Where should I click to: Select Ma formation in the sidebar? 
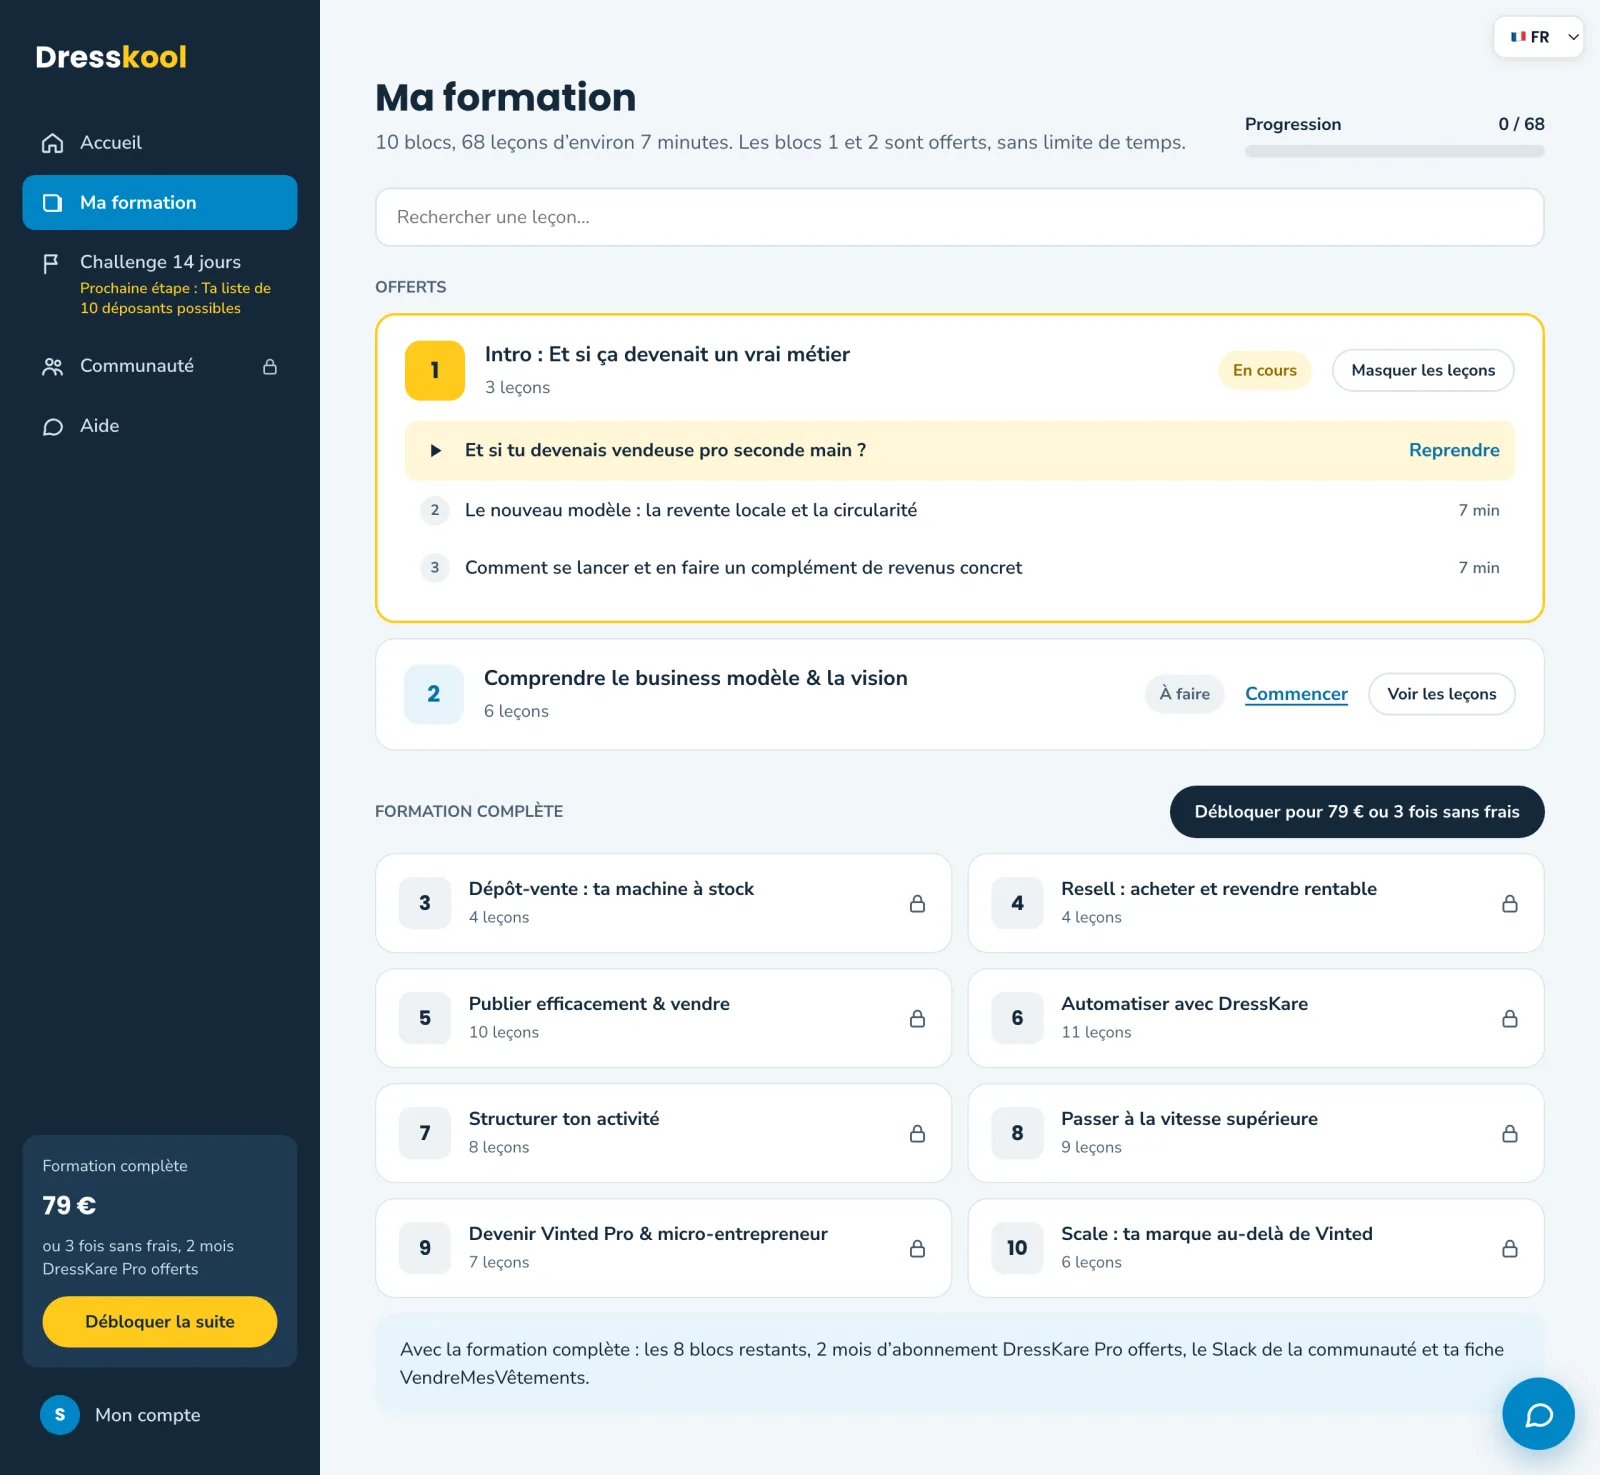point(160,203)
